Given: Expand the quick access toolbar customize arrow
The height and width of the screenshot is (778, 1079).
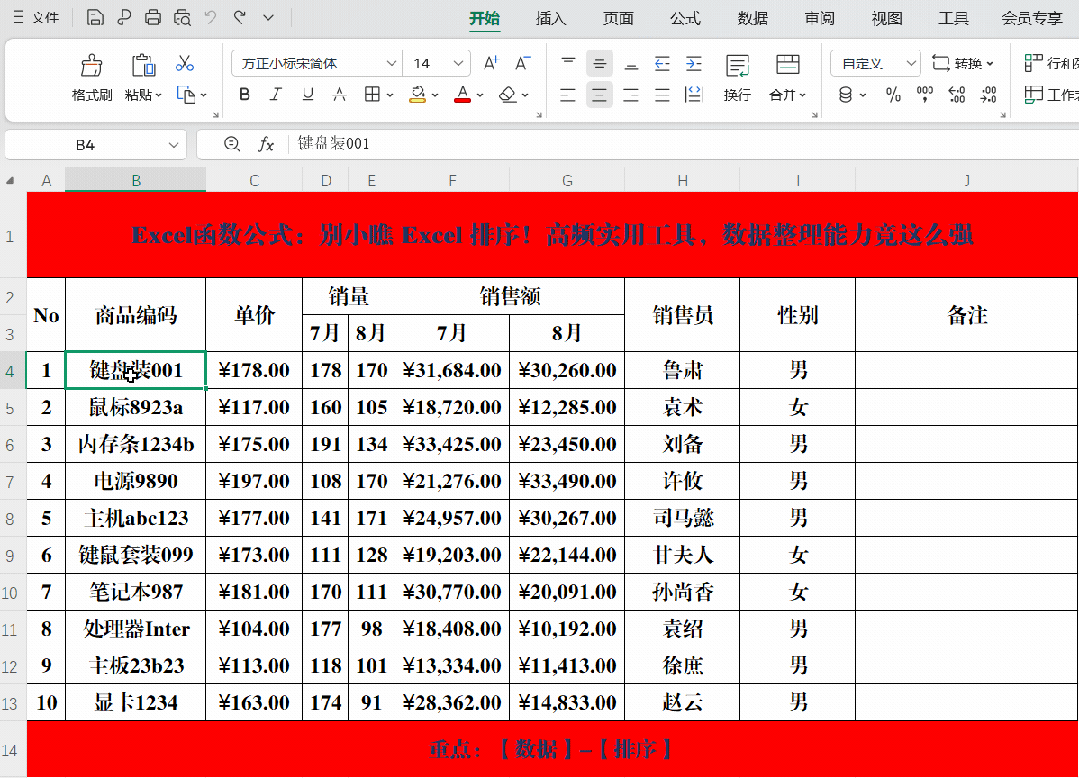Looking at the screenshot, I should [268, 17].
